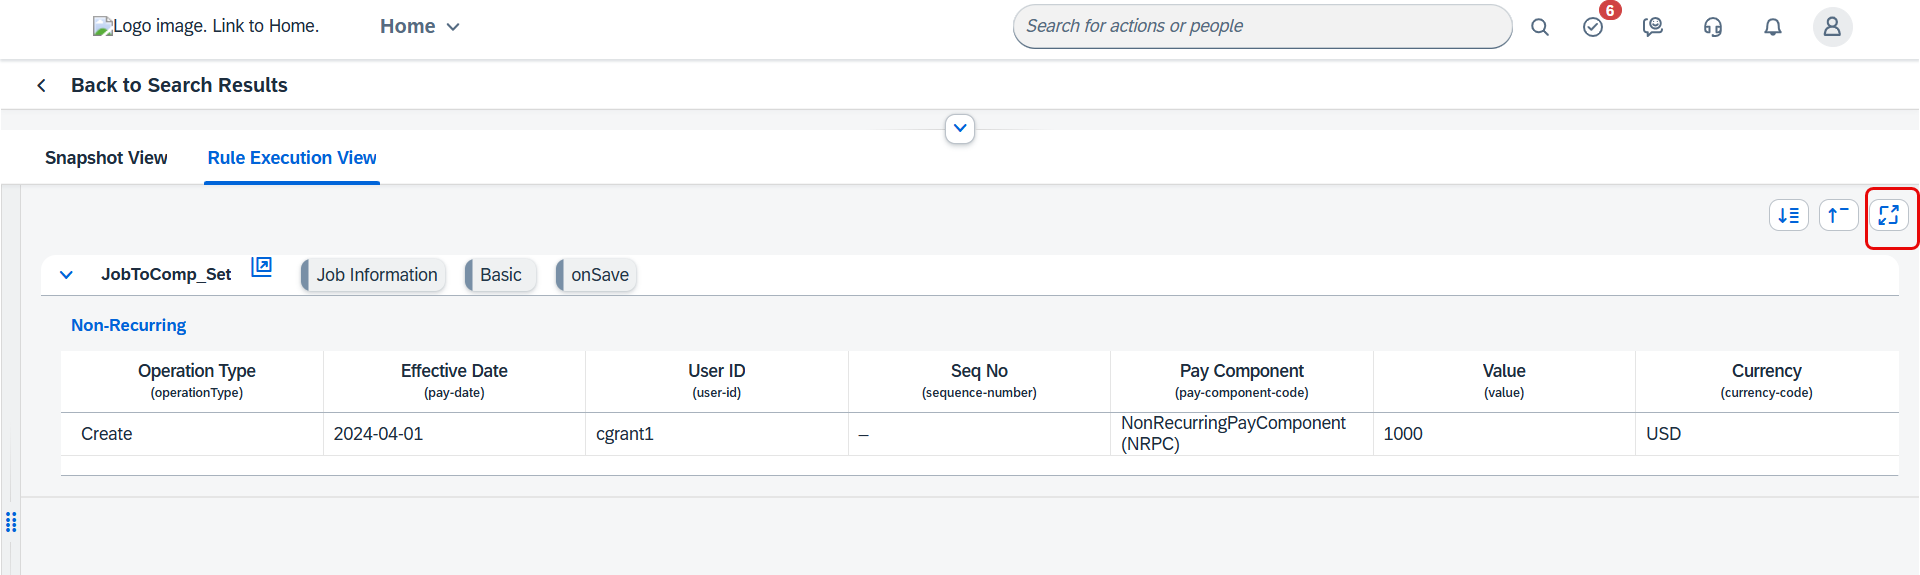Viewport: 1920px width, 575px height.
Task: Enter full screen mode
Action: 1889,215
